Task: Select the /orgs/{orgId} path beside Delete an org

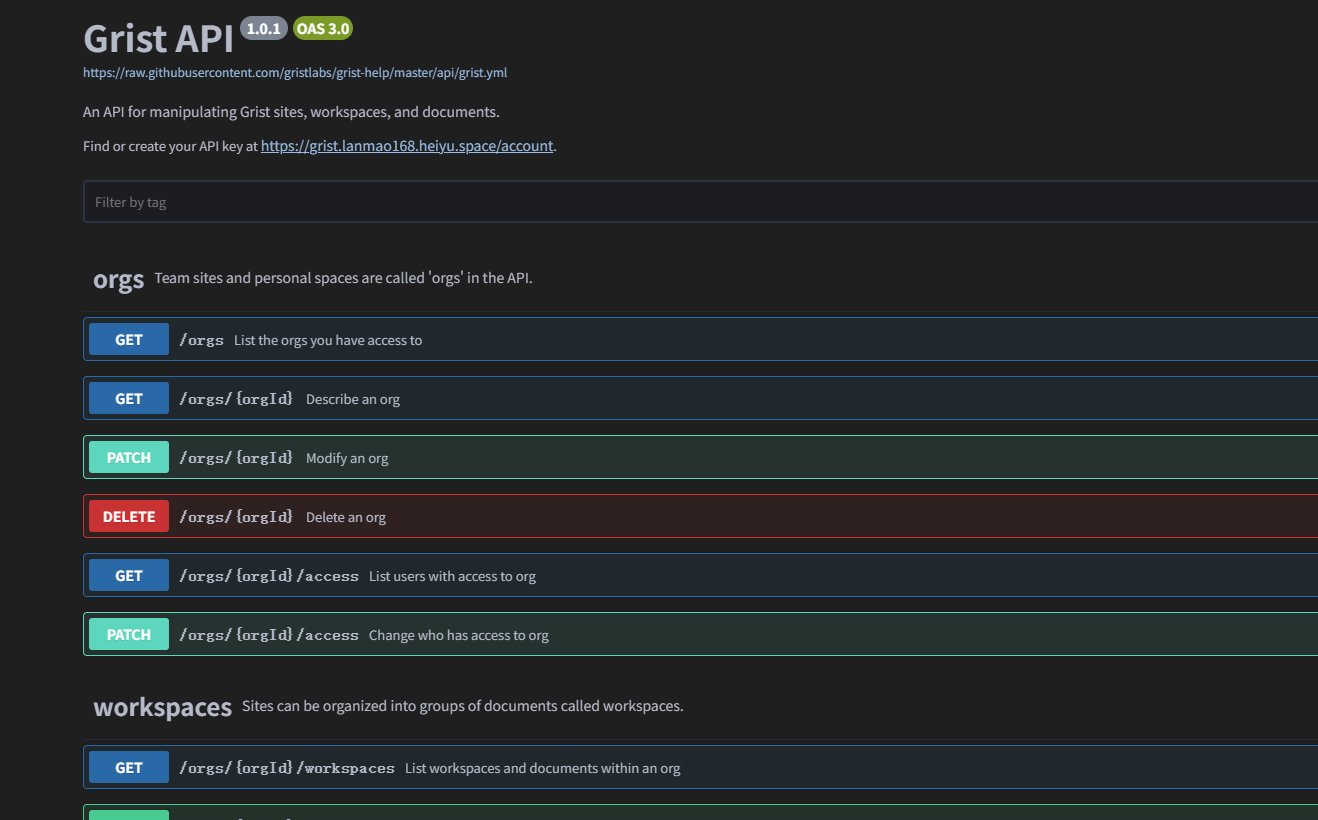Action: (236, 517)
